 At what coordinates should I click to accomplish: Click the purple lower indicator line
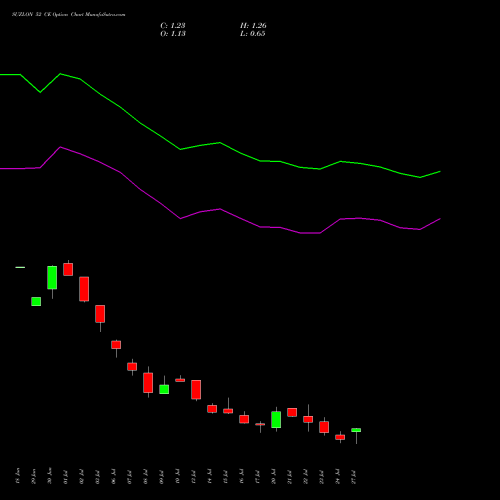point(220,209)
